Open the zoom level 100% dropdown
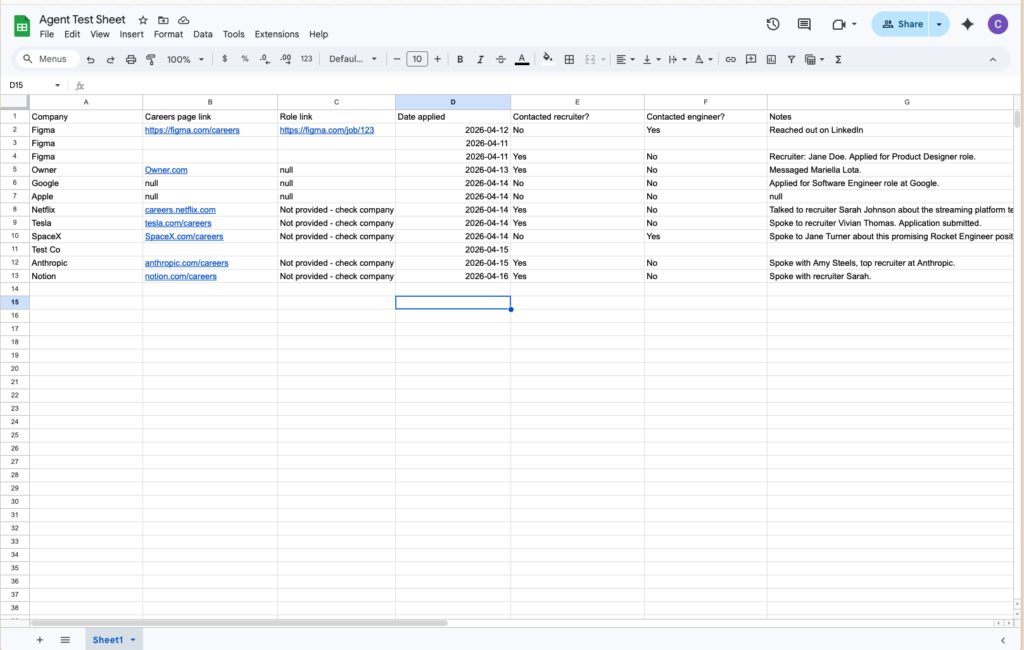Viewport: 1024px width, 650px height. point(185,60)
